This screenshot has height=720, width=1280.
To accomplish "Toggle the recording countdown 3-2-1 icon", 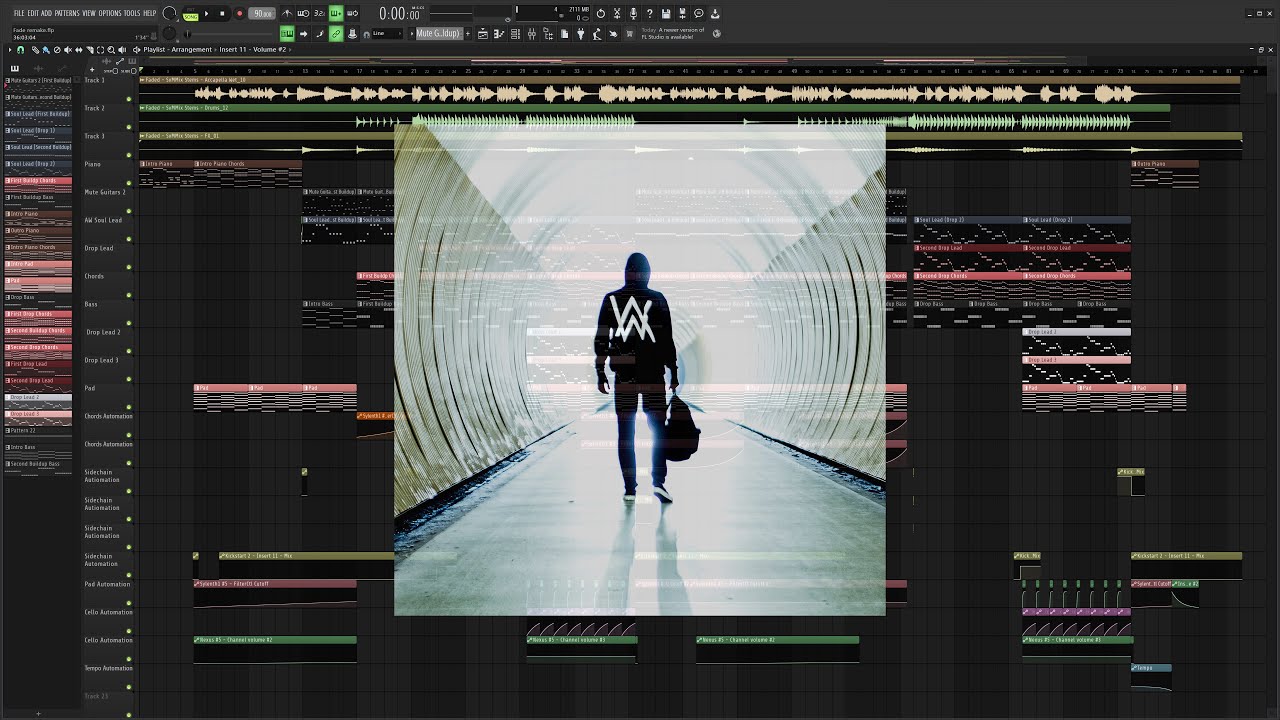I will 319,14.
